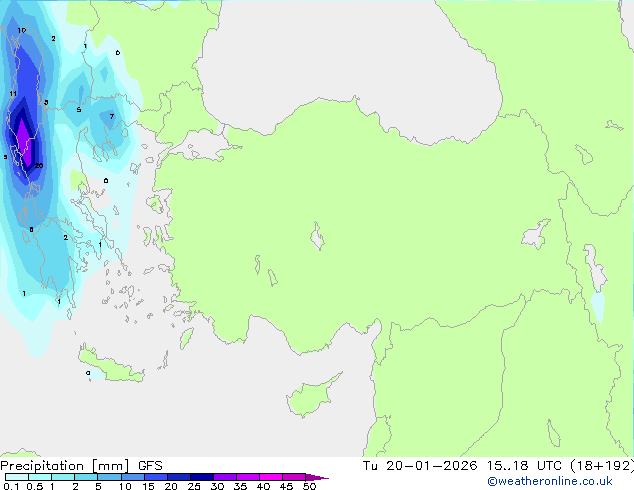Click the '25' legend scale label
The image size is (634, 490).
(x=194, y=486)
